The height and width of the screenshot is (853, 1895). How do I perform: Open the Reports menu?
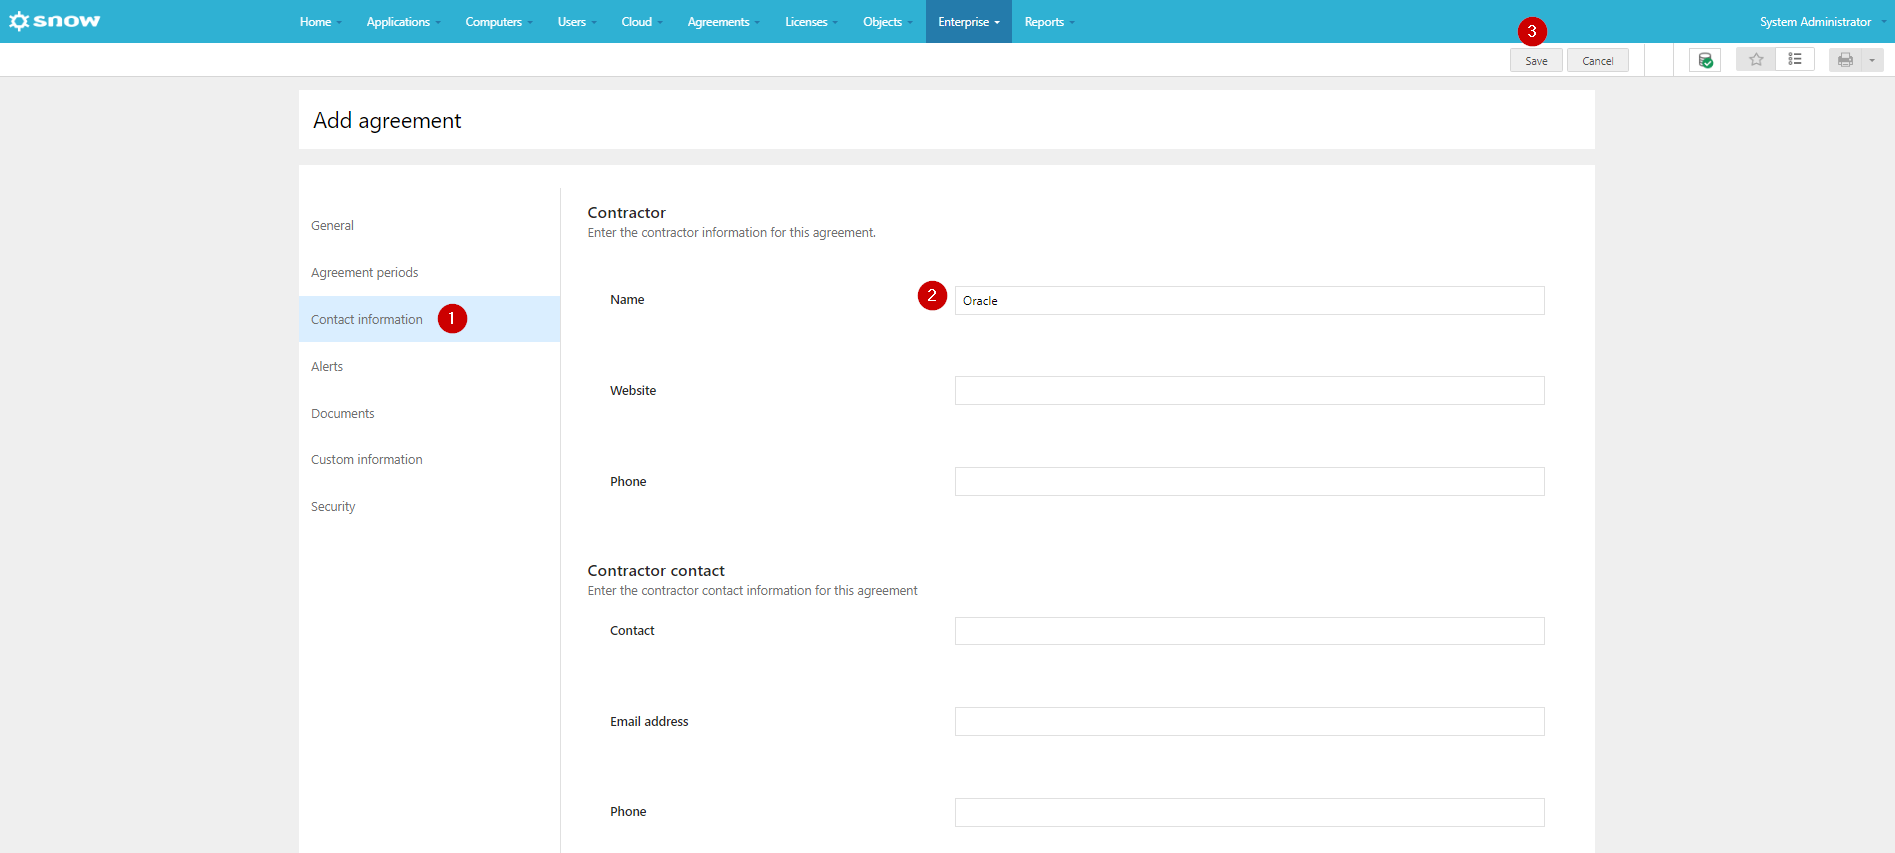(x=1049, y=22)
